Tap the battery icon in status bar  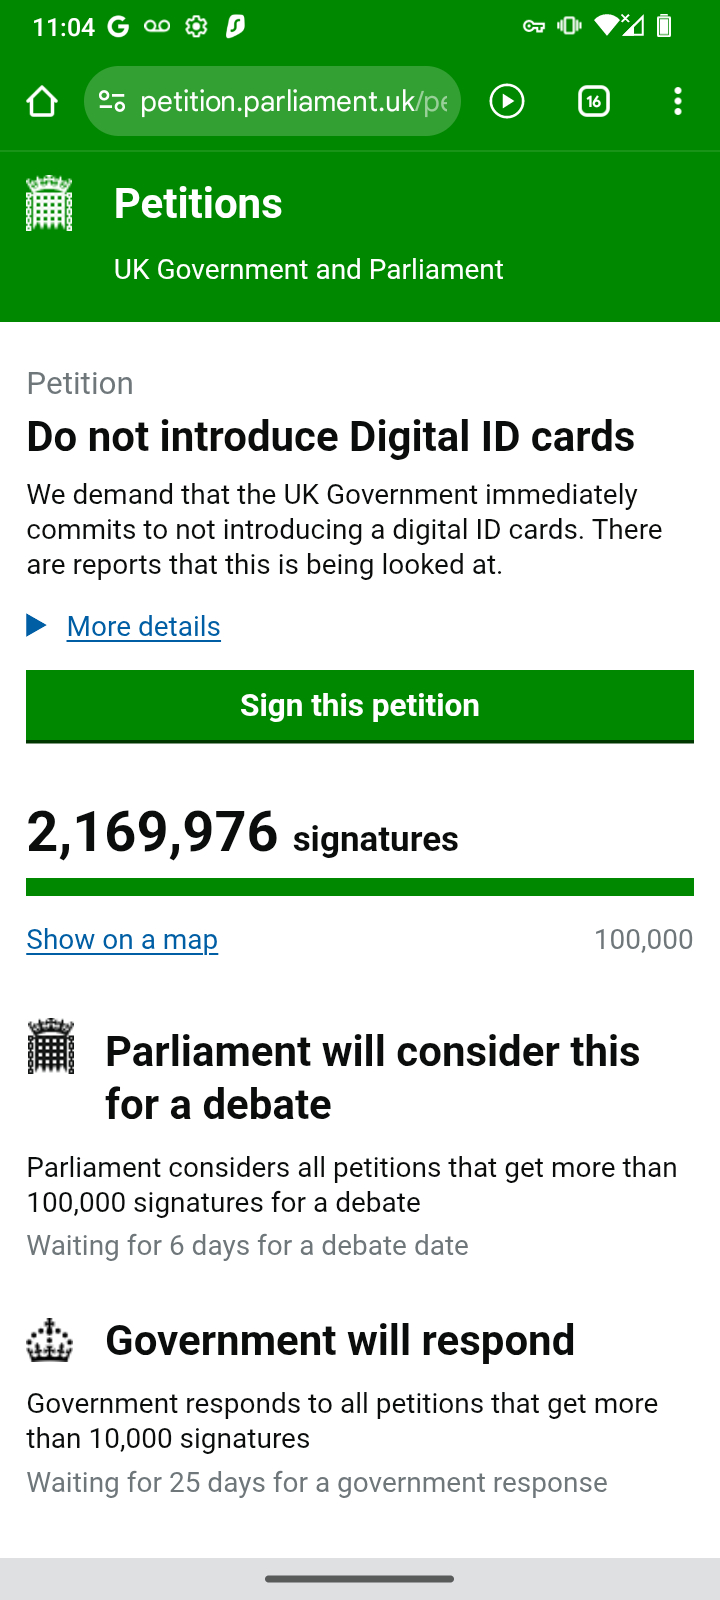[664, 26]
